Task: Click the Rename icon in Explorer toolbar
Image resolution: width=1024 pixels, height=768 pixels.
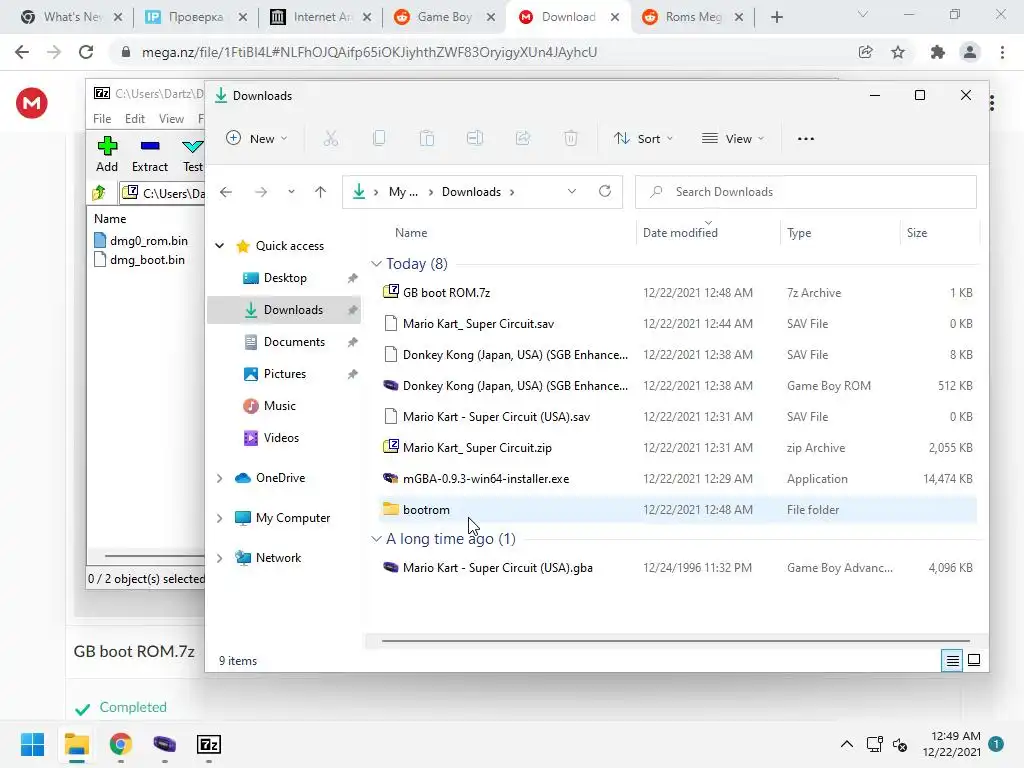Action: pos(475,138)
